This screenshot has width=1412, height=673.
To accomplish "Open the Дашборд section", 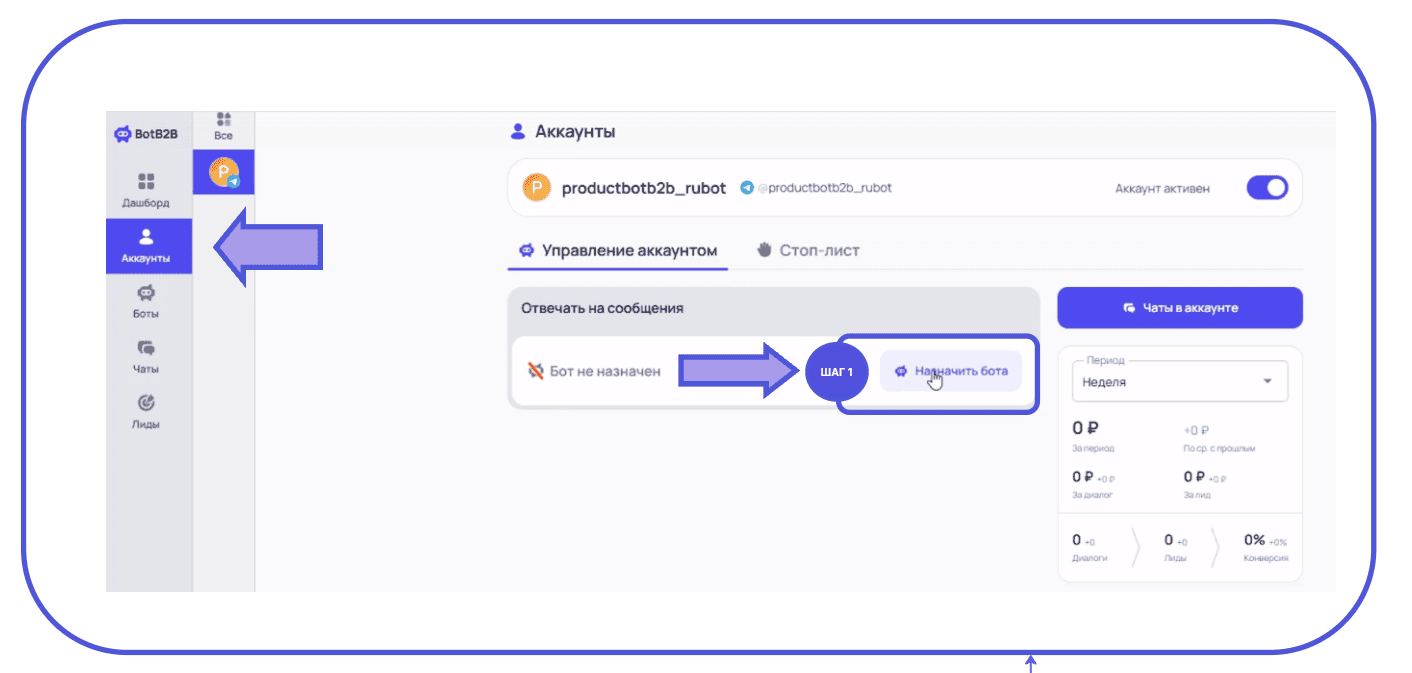I will coord(146,190).
